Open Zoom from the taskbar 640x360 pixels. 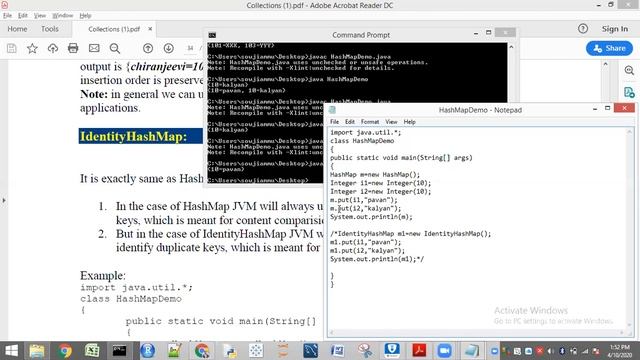[444, 351]
